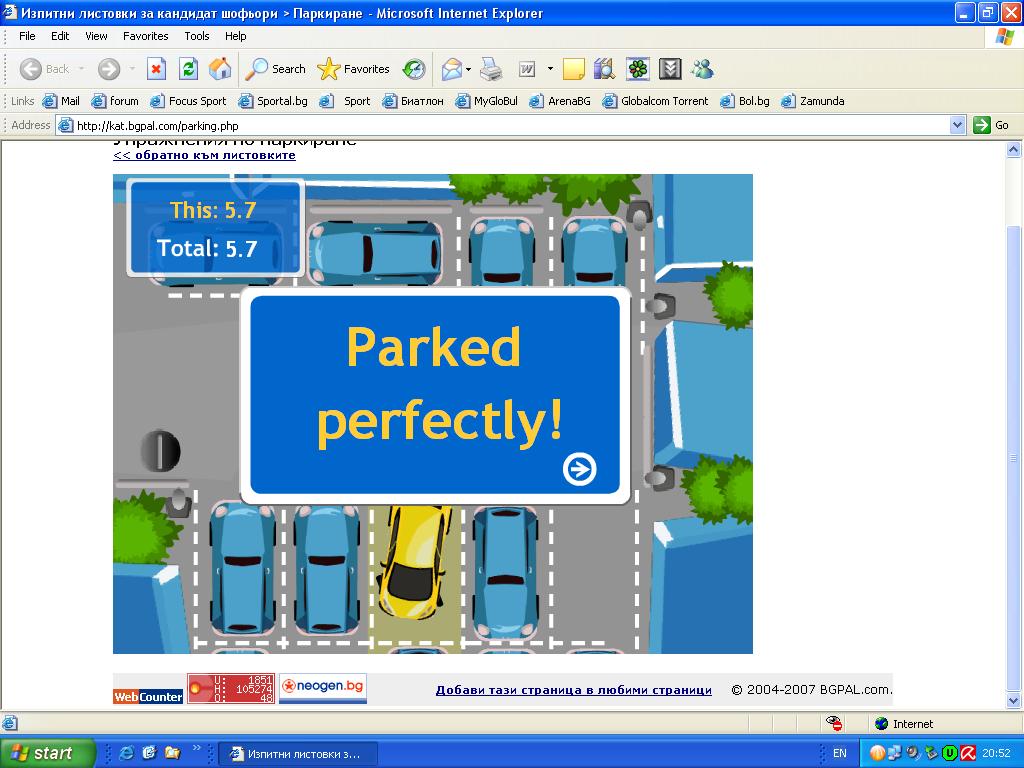Click in the address URL field
Screen dimensions: 1024x768
tap(500, 126)
